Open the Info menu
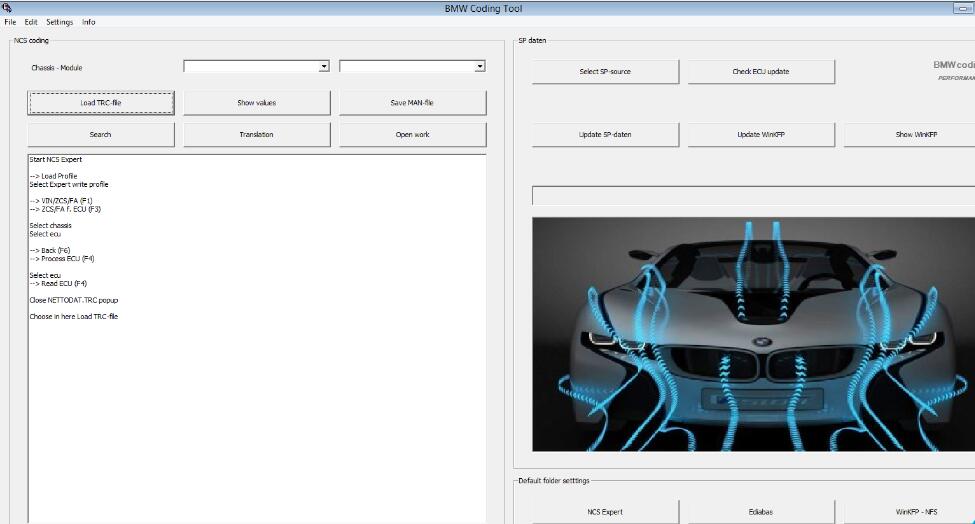Screen dimensions: 975x524 pyautogui.click(x=88, y=22)
